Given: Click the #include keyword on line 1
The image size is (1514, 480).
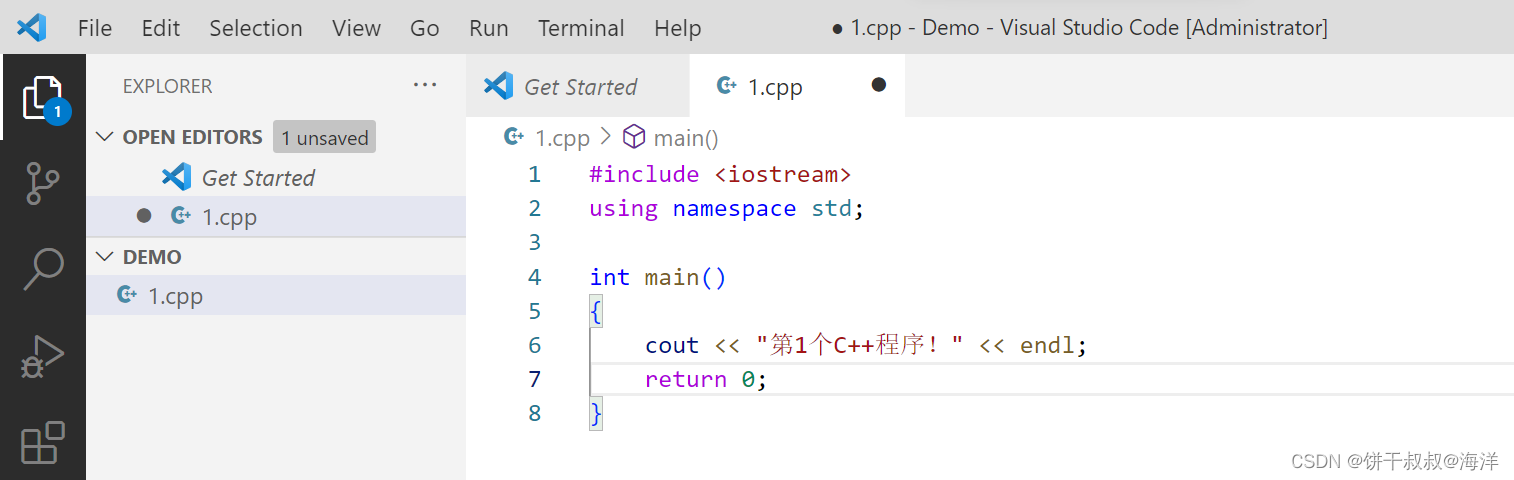Looking at the screenshot, I should (644, 174).
